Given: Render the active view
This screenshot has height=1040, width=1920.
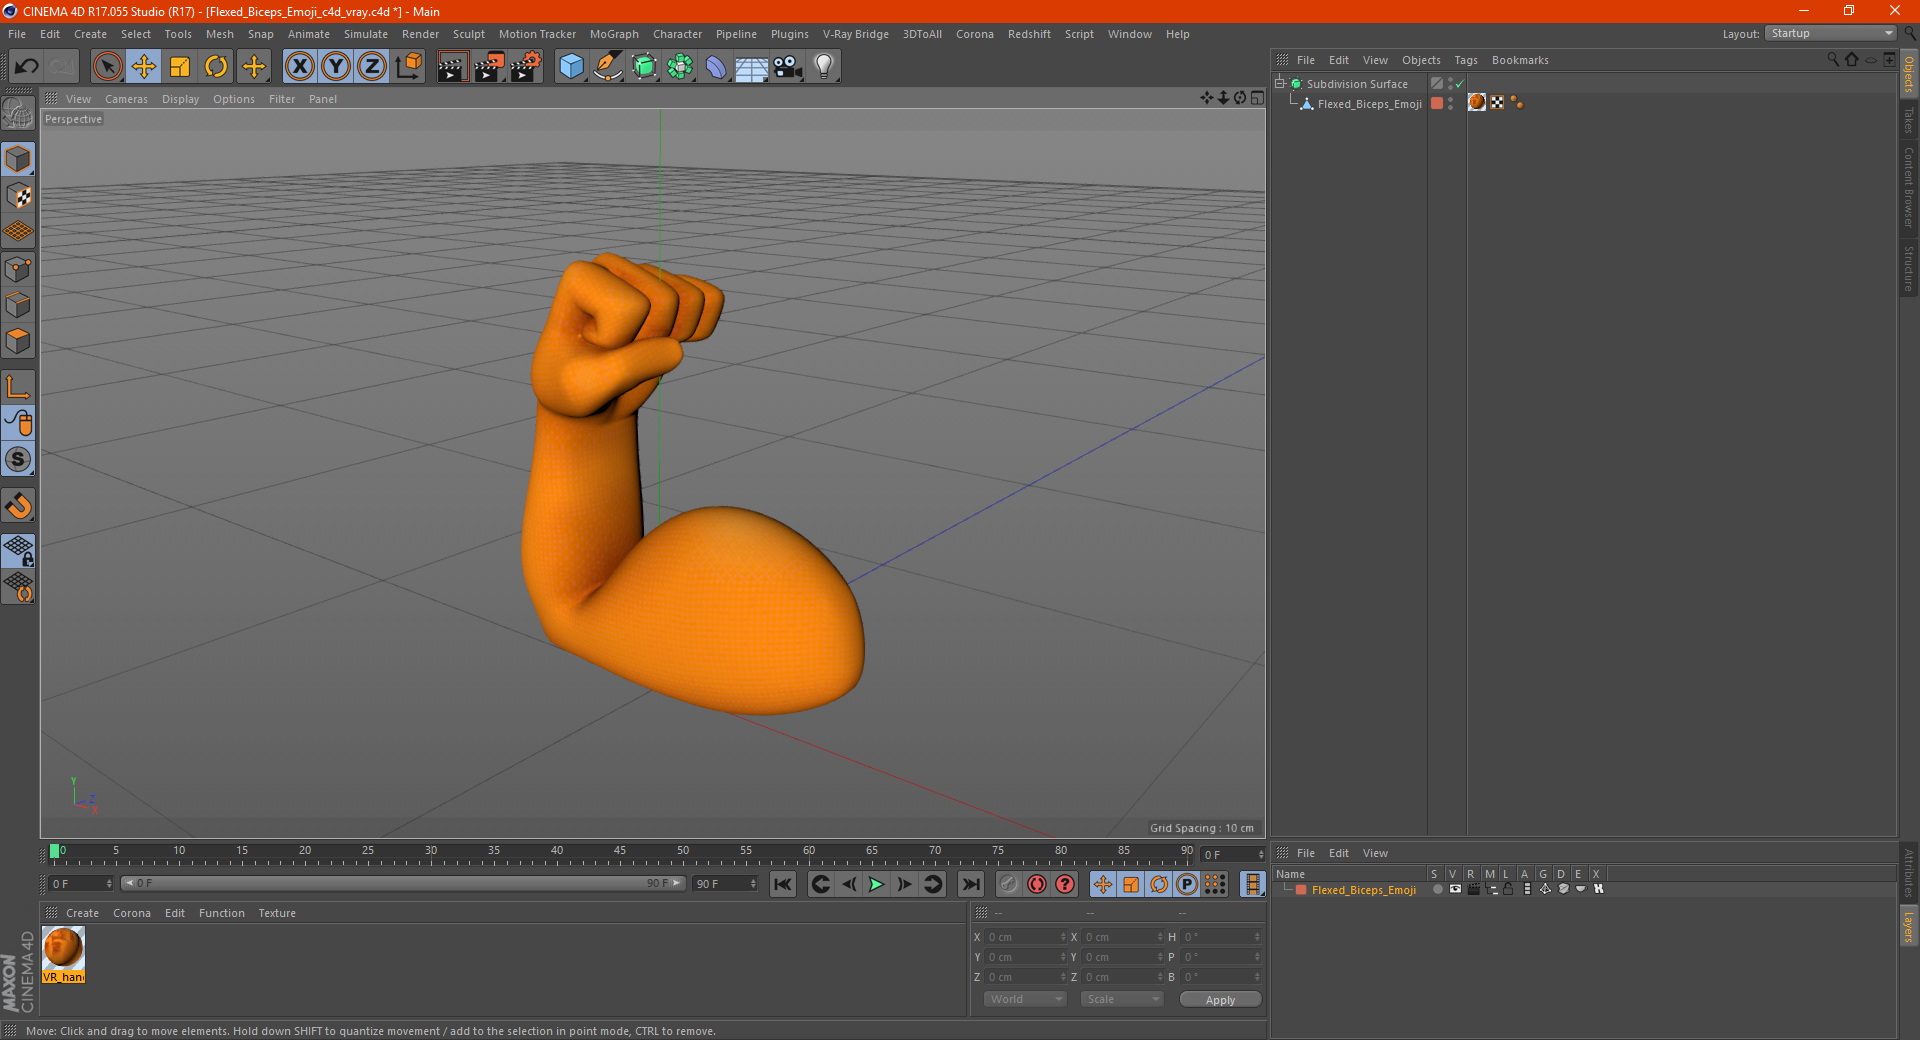Looking at the screenshot, I should pos(452,67).
